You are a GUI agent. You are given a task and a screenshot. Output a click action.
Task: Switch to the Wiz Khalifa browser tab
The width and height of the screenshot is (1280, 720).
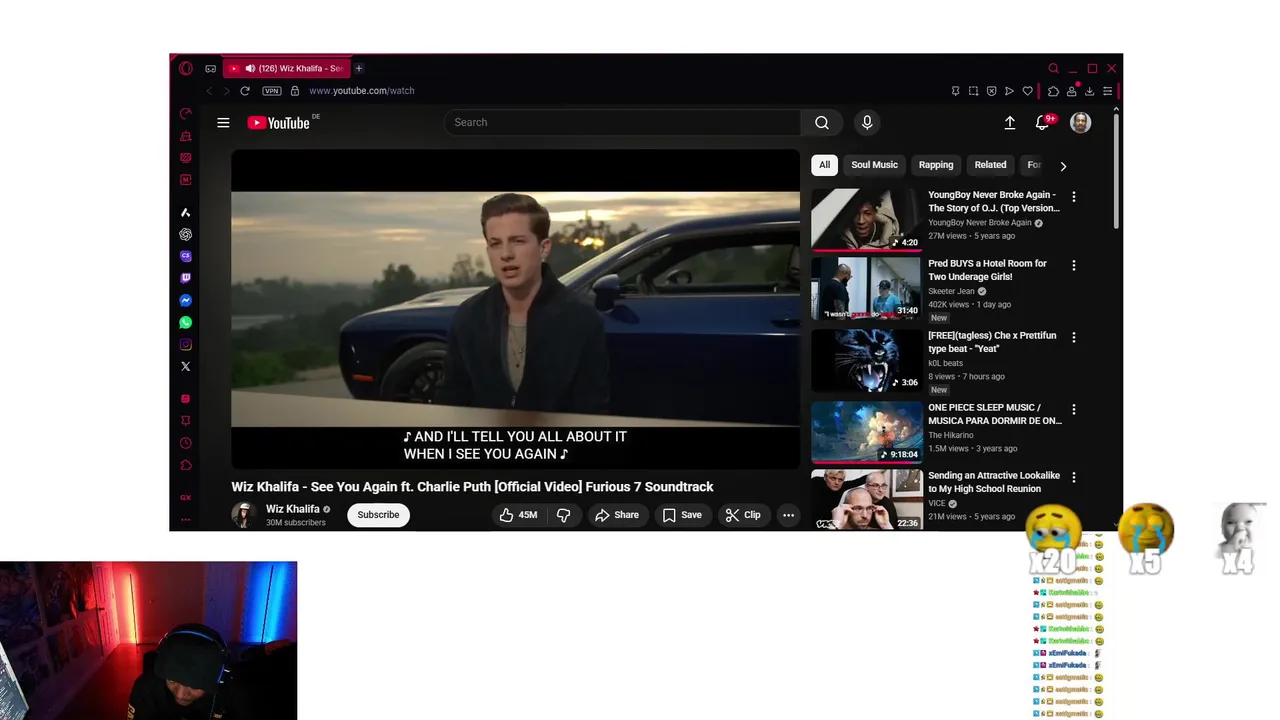(x=287, y=68)
